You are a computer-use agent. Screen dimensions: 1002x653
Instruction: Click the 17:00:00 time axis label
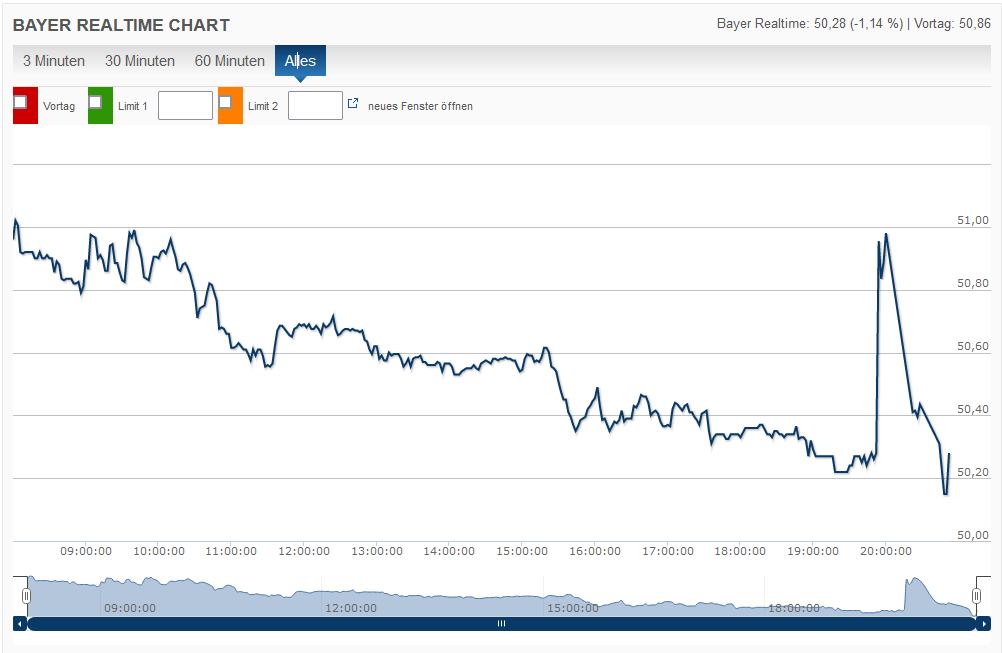(x=668, y=551)
